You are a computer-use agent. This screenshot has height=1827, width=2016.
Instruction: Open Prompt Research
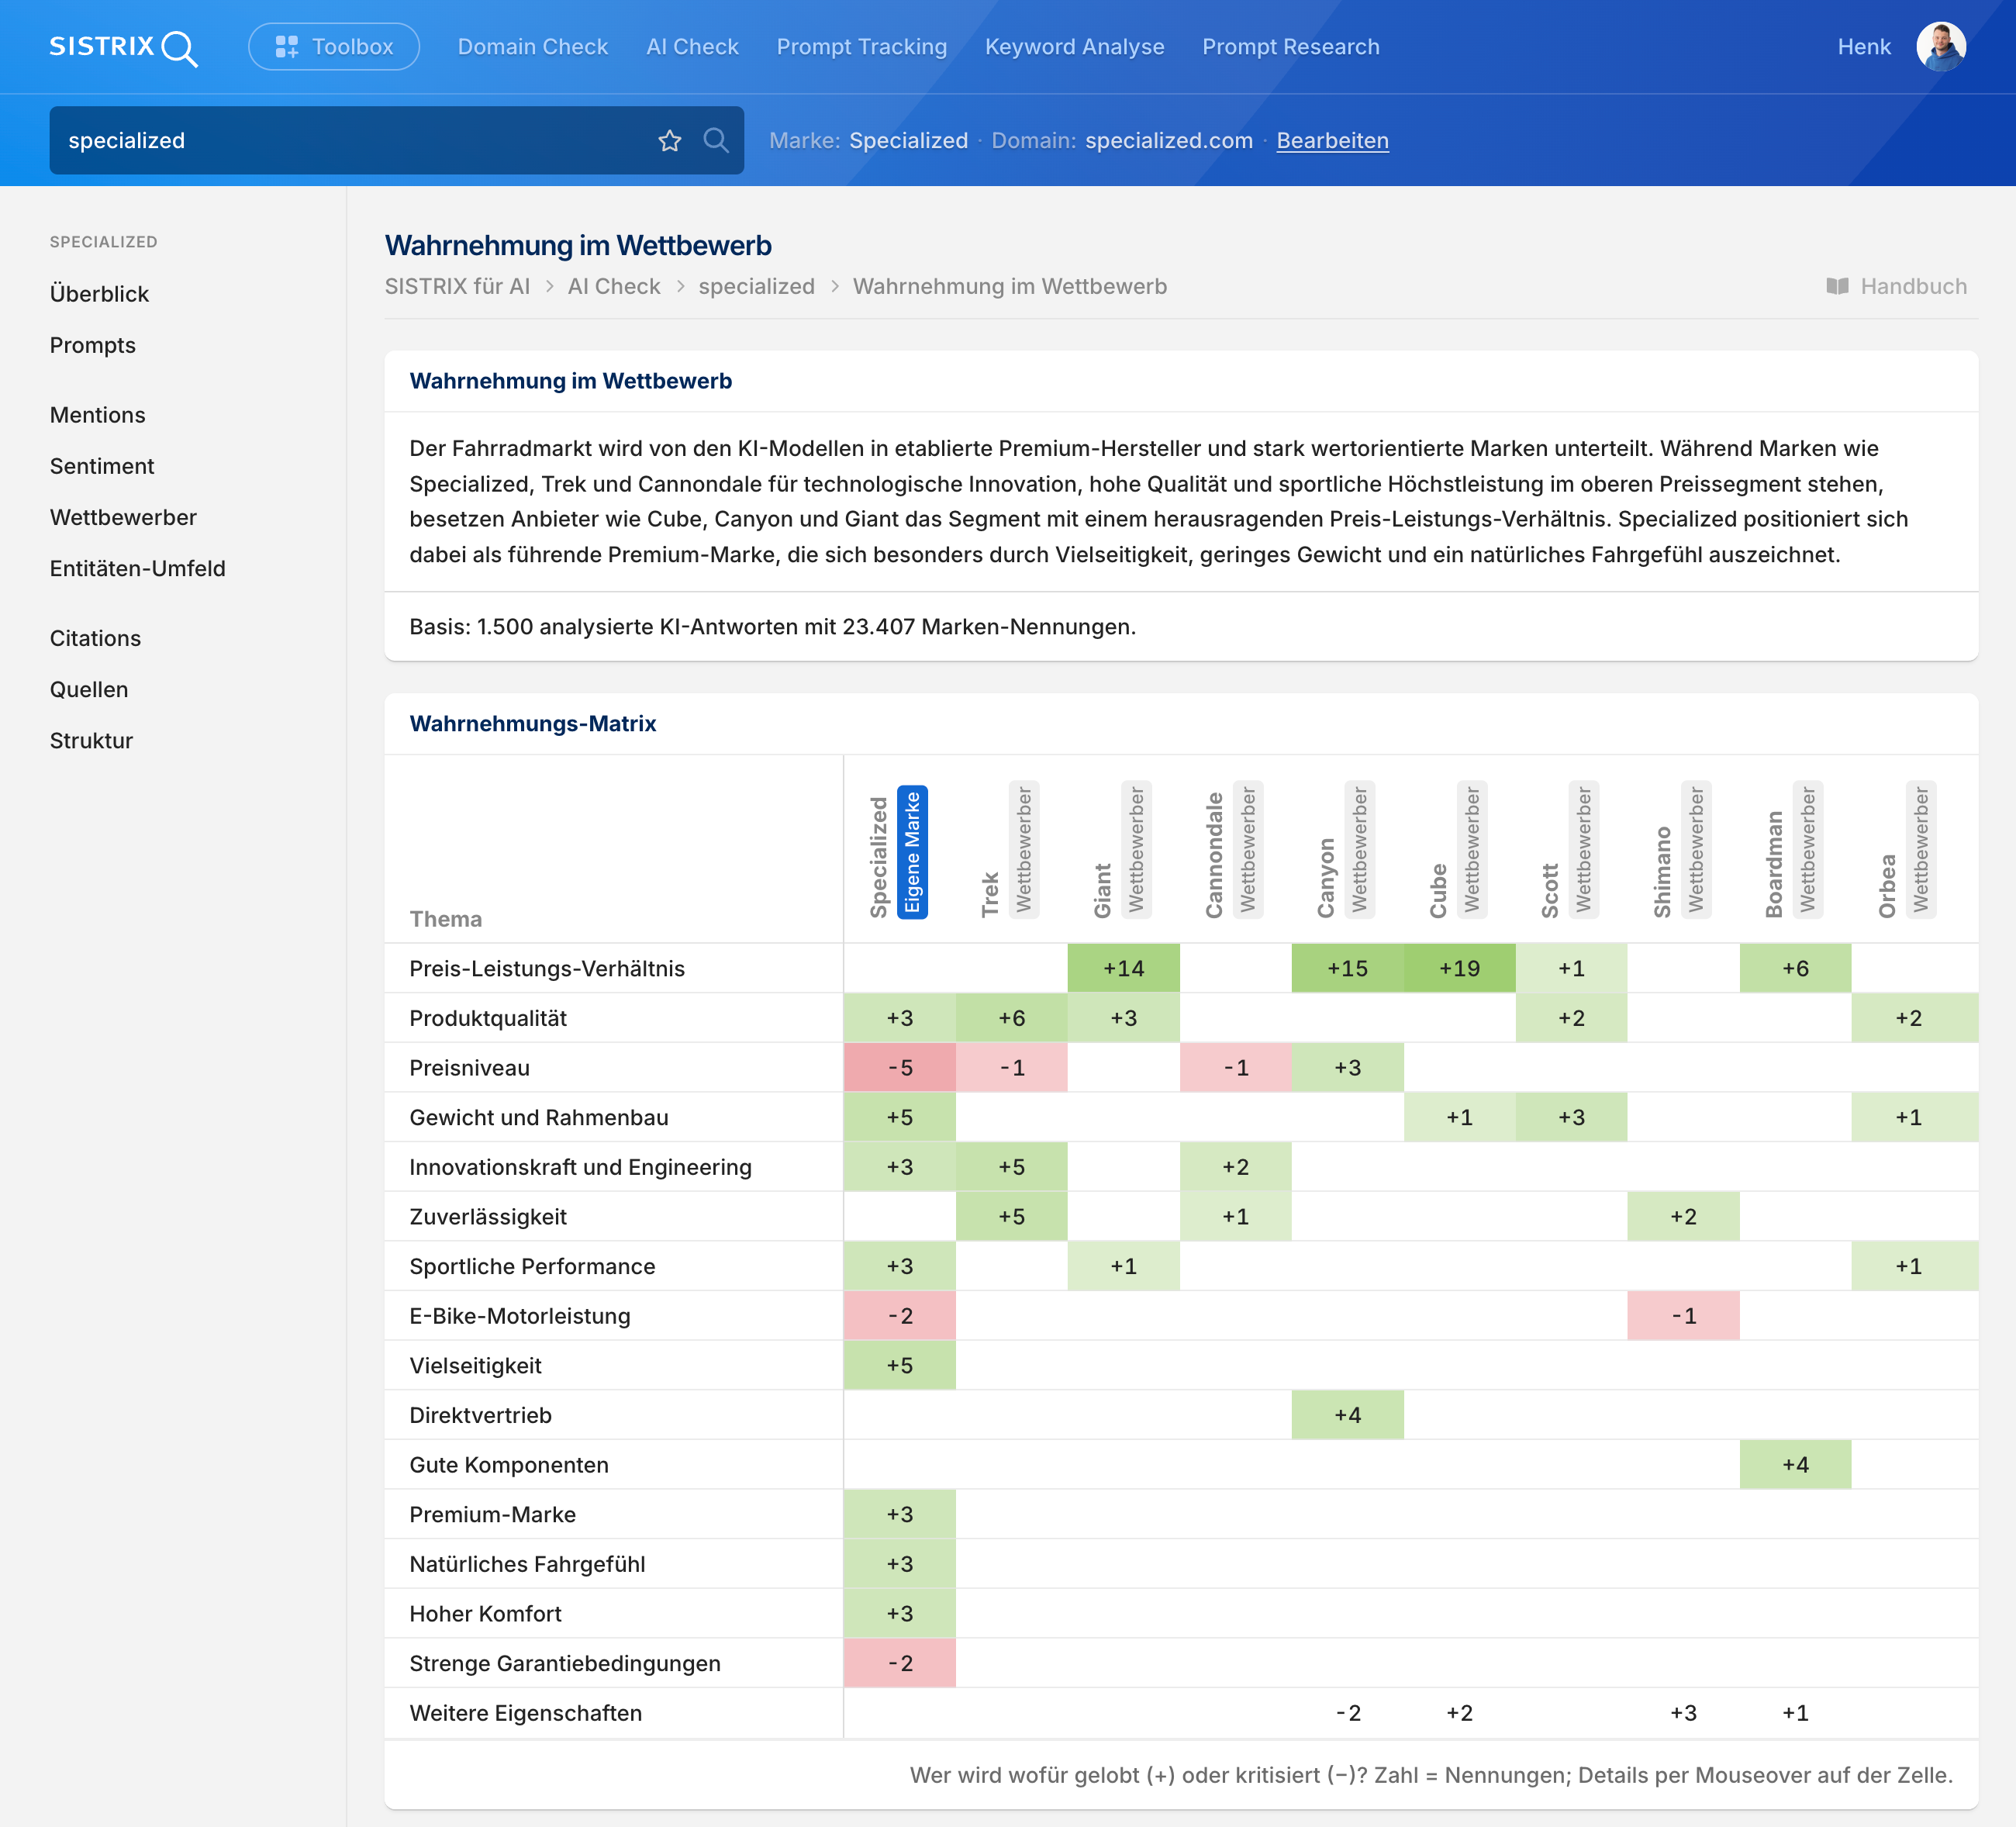coord(1290,47)
